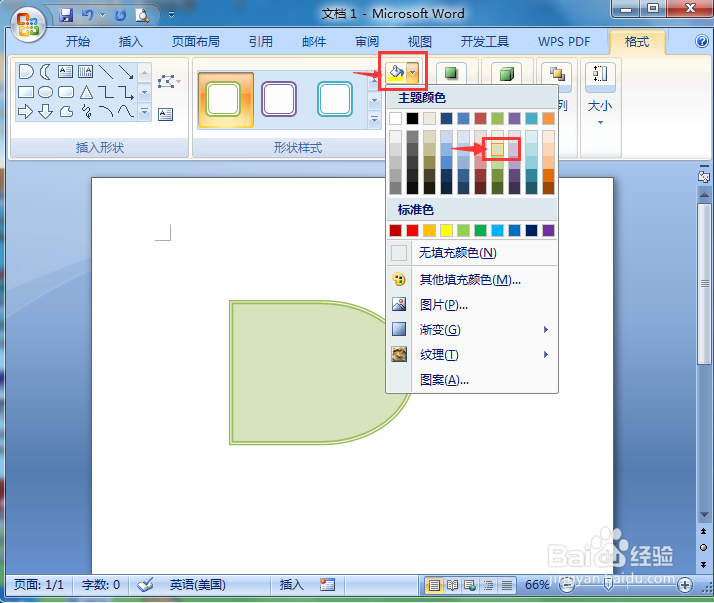Pick the standard purple color swatch
This screenshot has width=714, height=603.
pyautogui.click(x=548, y=230)
